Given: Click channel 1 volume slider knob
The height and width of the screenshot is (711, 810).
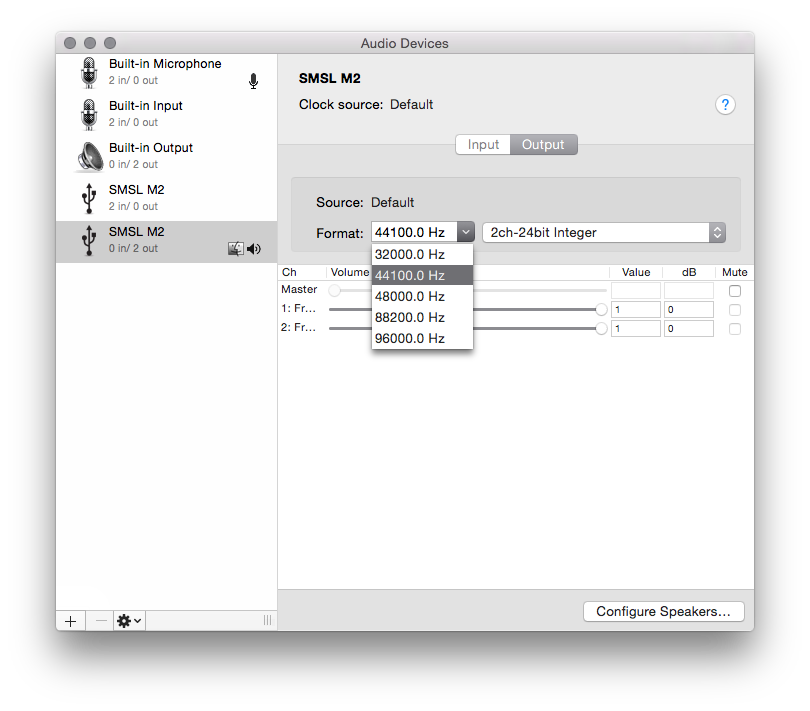Looking at the screenshot, I should click(x=601, y=310).
